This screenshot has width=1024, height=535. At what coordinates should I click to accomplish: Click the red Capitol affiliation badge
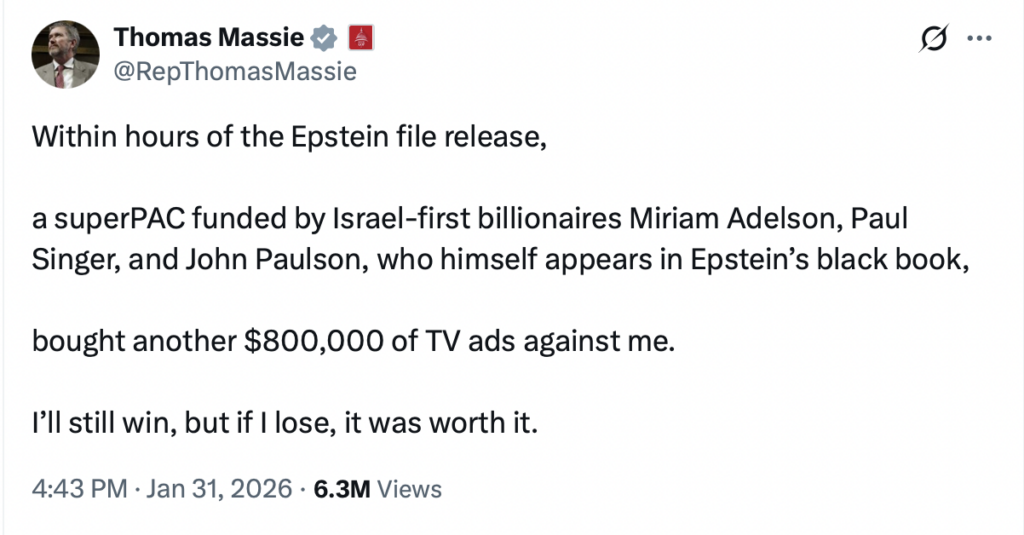click(359, 39)
